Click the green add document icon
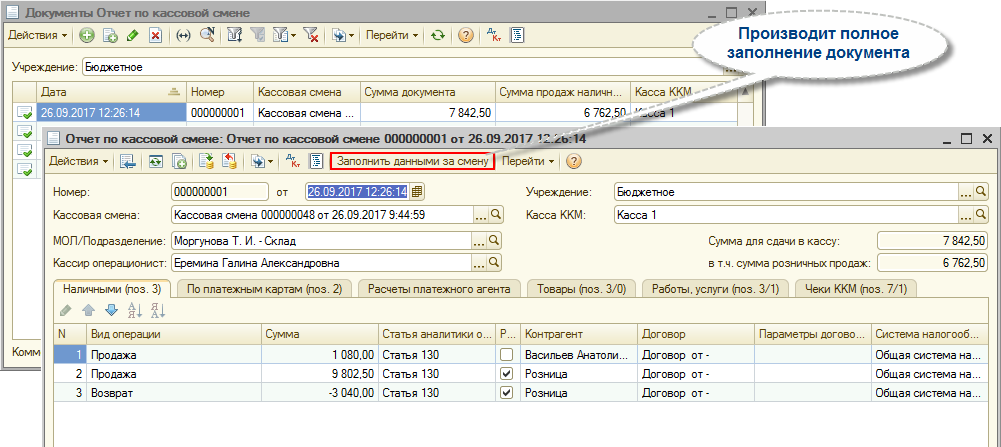The image size is (1001, 447). 87,35
